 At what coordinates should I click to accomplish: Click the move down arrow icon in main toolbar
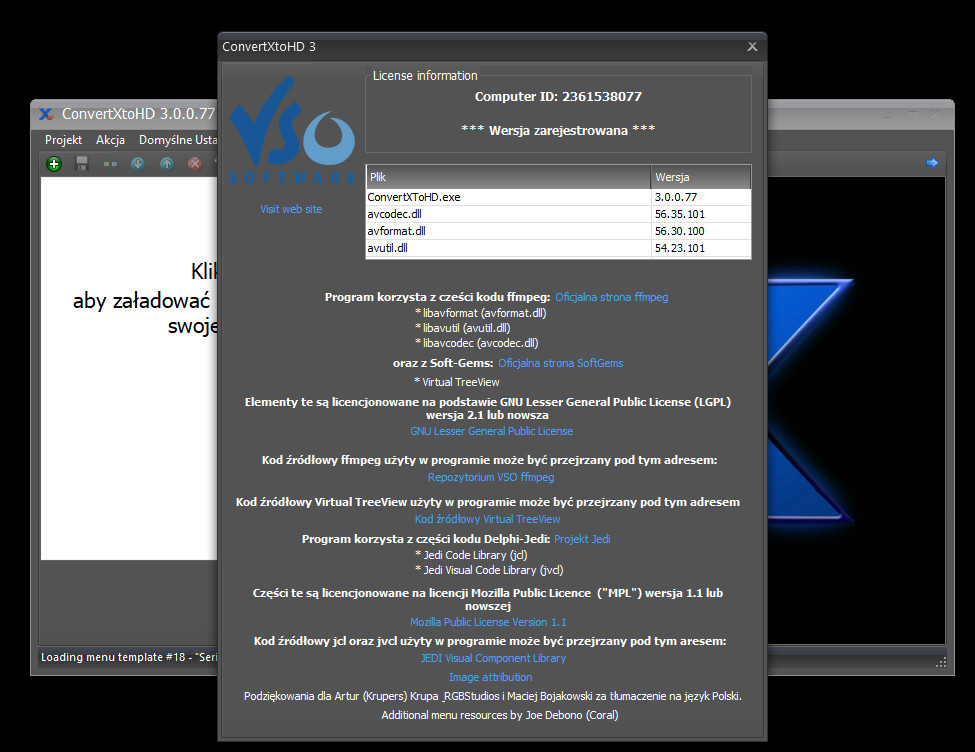pyautogui.click(x=138, y=164)
